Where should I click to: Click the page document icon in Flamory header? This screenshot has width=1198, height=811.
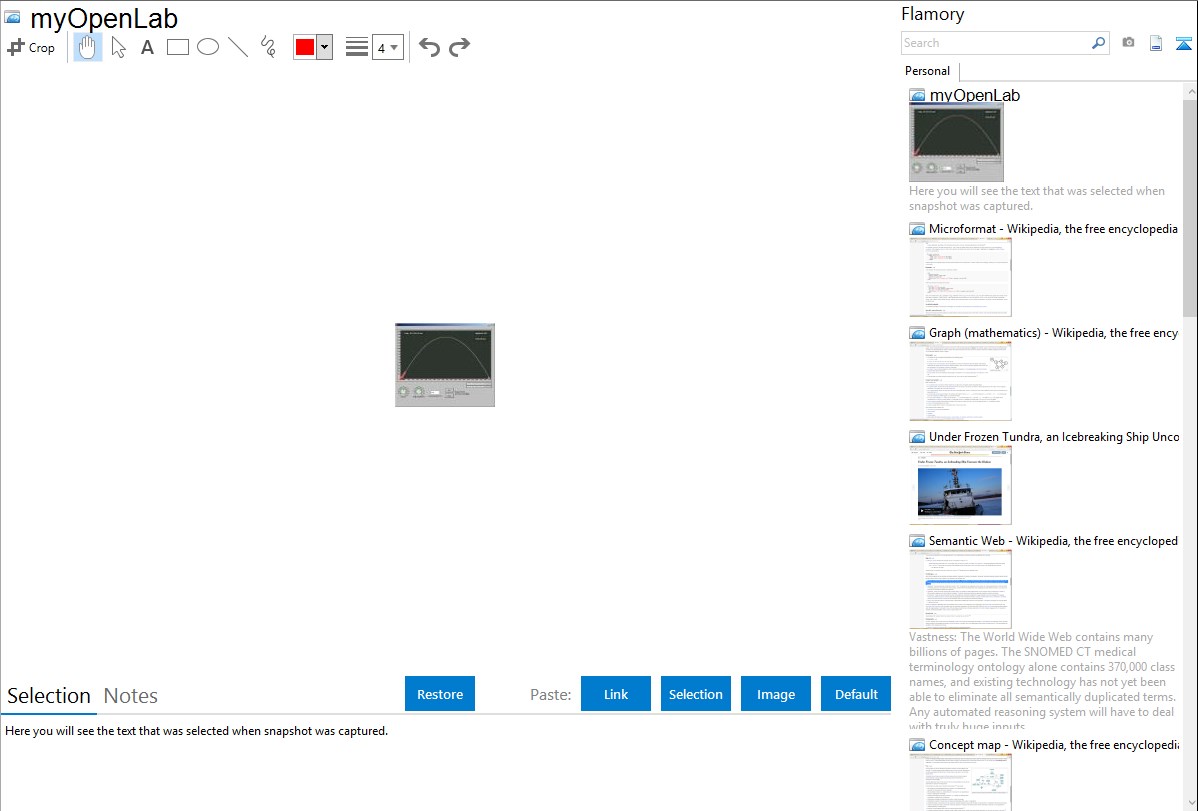1156,43
